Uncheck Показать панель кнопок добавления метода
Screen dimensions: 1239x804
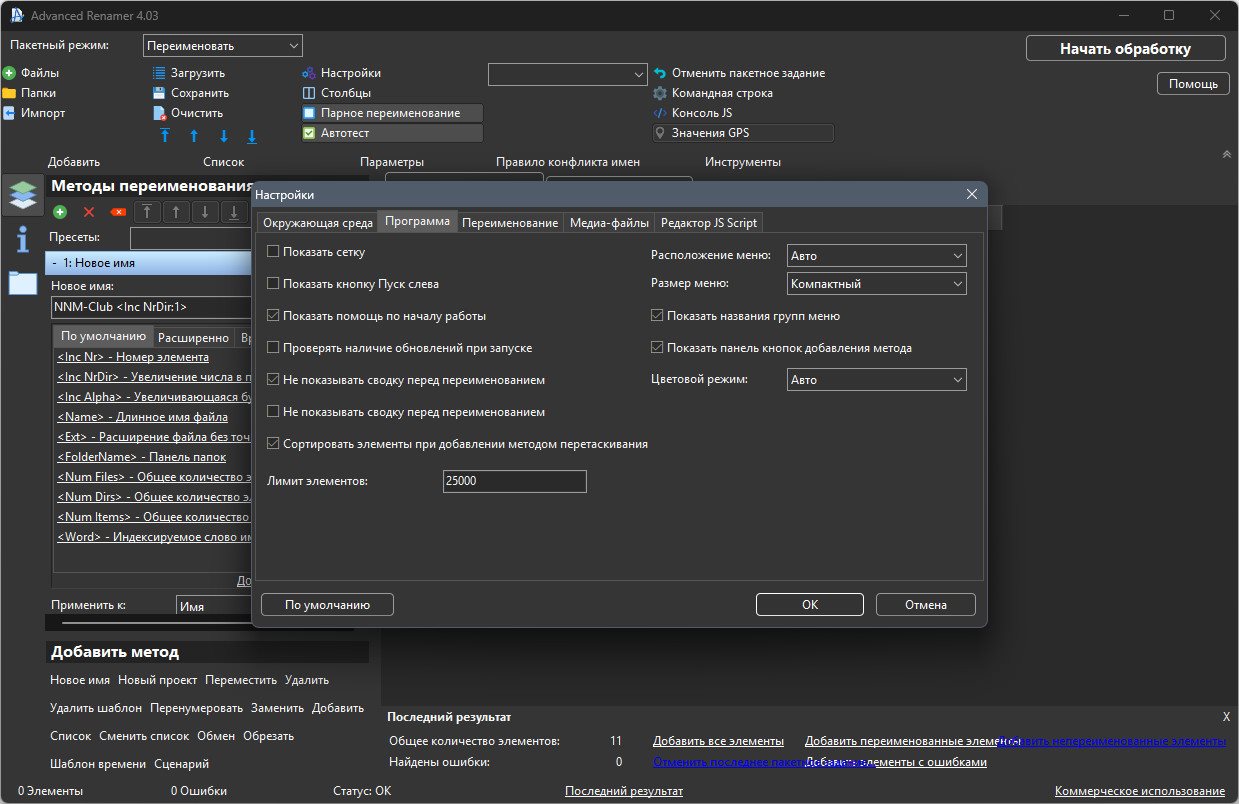(657, 348)
